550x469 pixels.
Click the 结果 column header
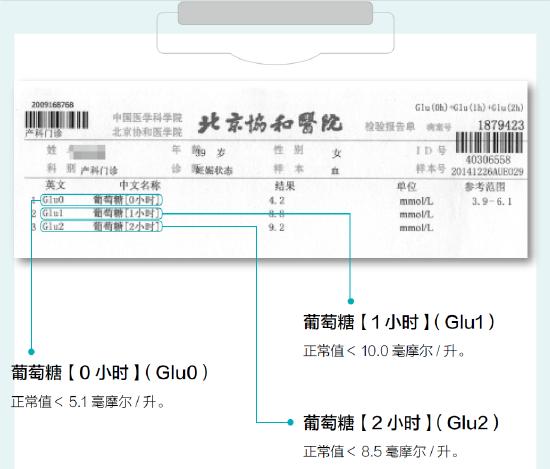pos(284,186)
